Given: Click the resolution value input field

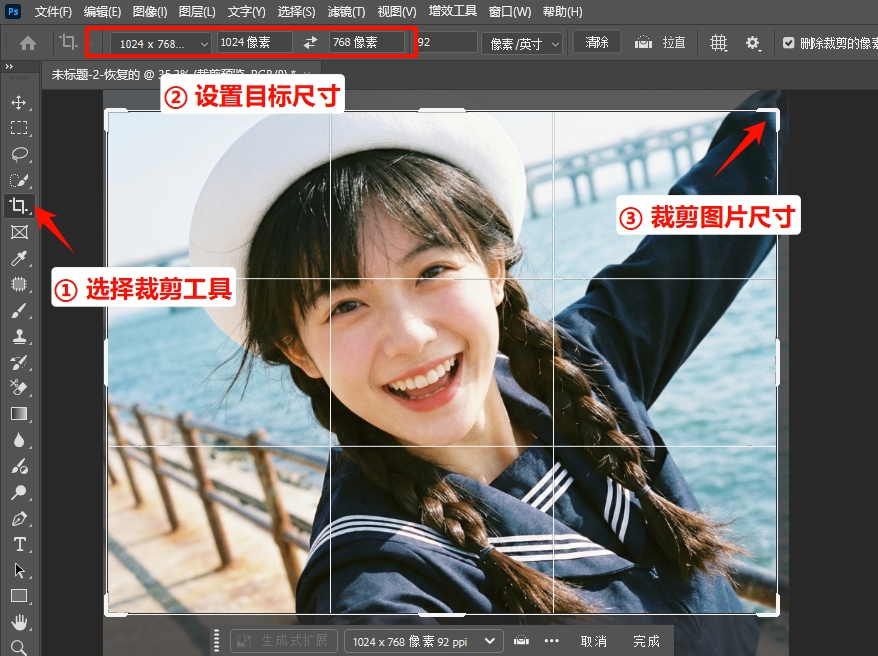Looking at the screenshot, I should coord(446,43).
